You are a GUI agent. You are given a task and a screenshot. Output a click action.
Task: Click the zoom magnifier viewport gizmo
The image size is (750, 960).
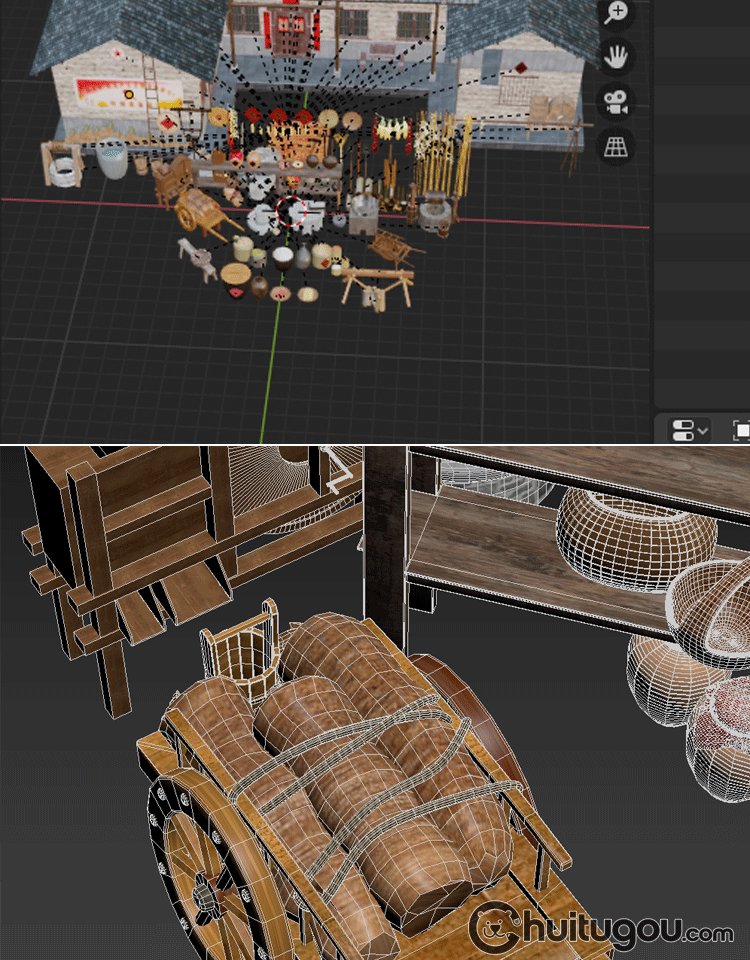[616, 12]
